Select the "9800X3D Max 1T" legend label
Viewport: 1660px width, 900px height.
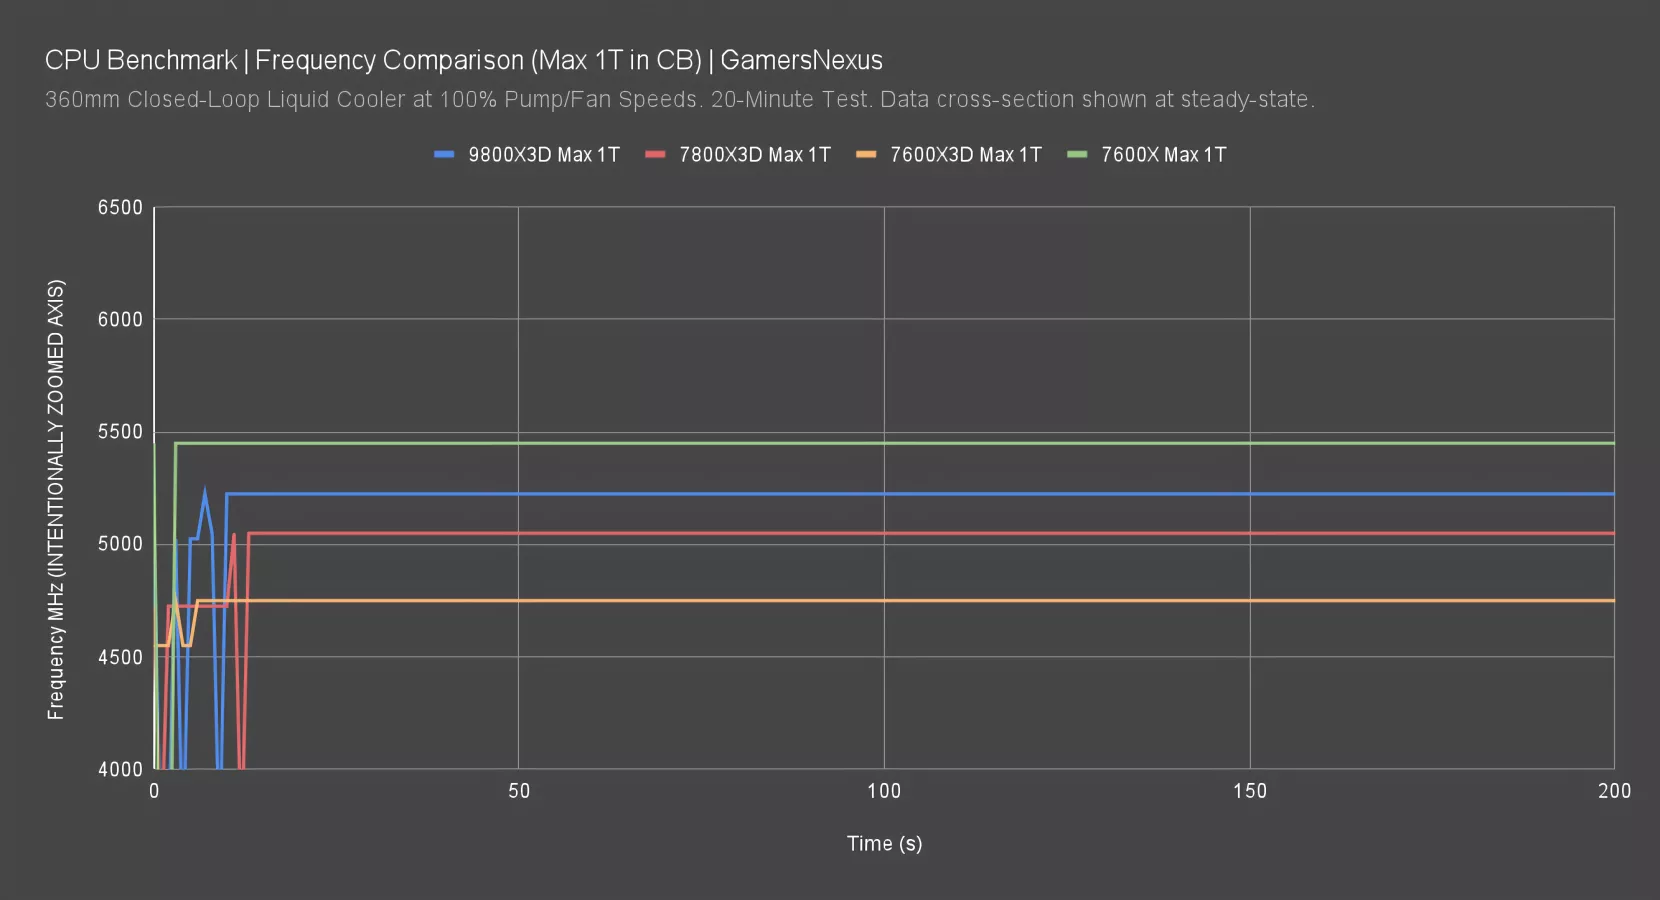[x=544, y=155]
